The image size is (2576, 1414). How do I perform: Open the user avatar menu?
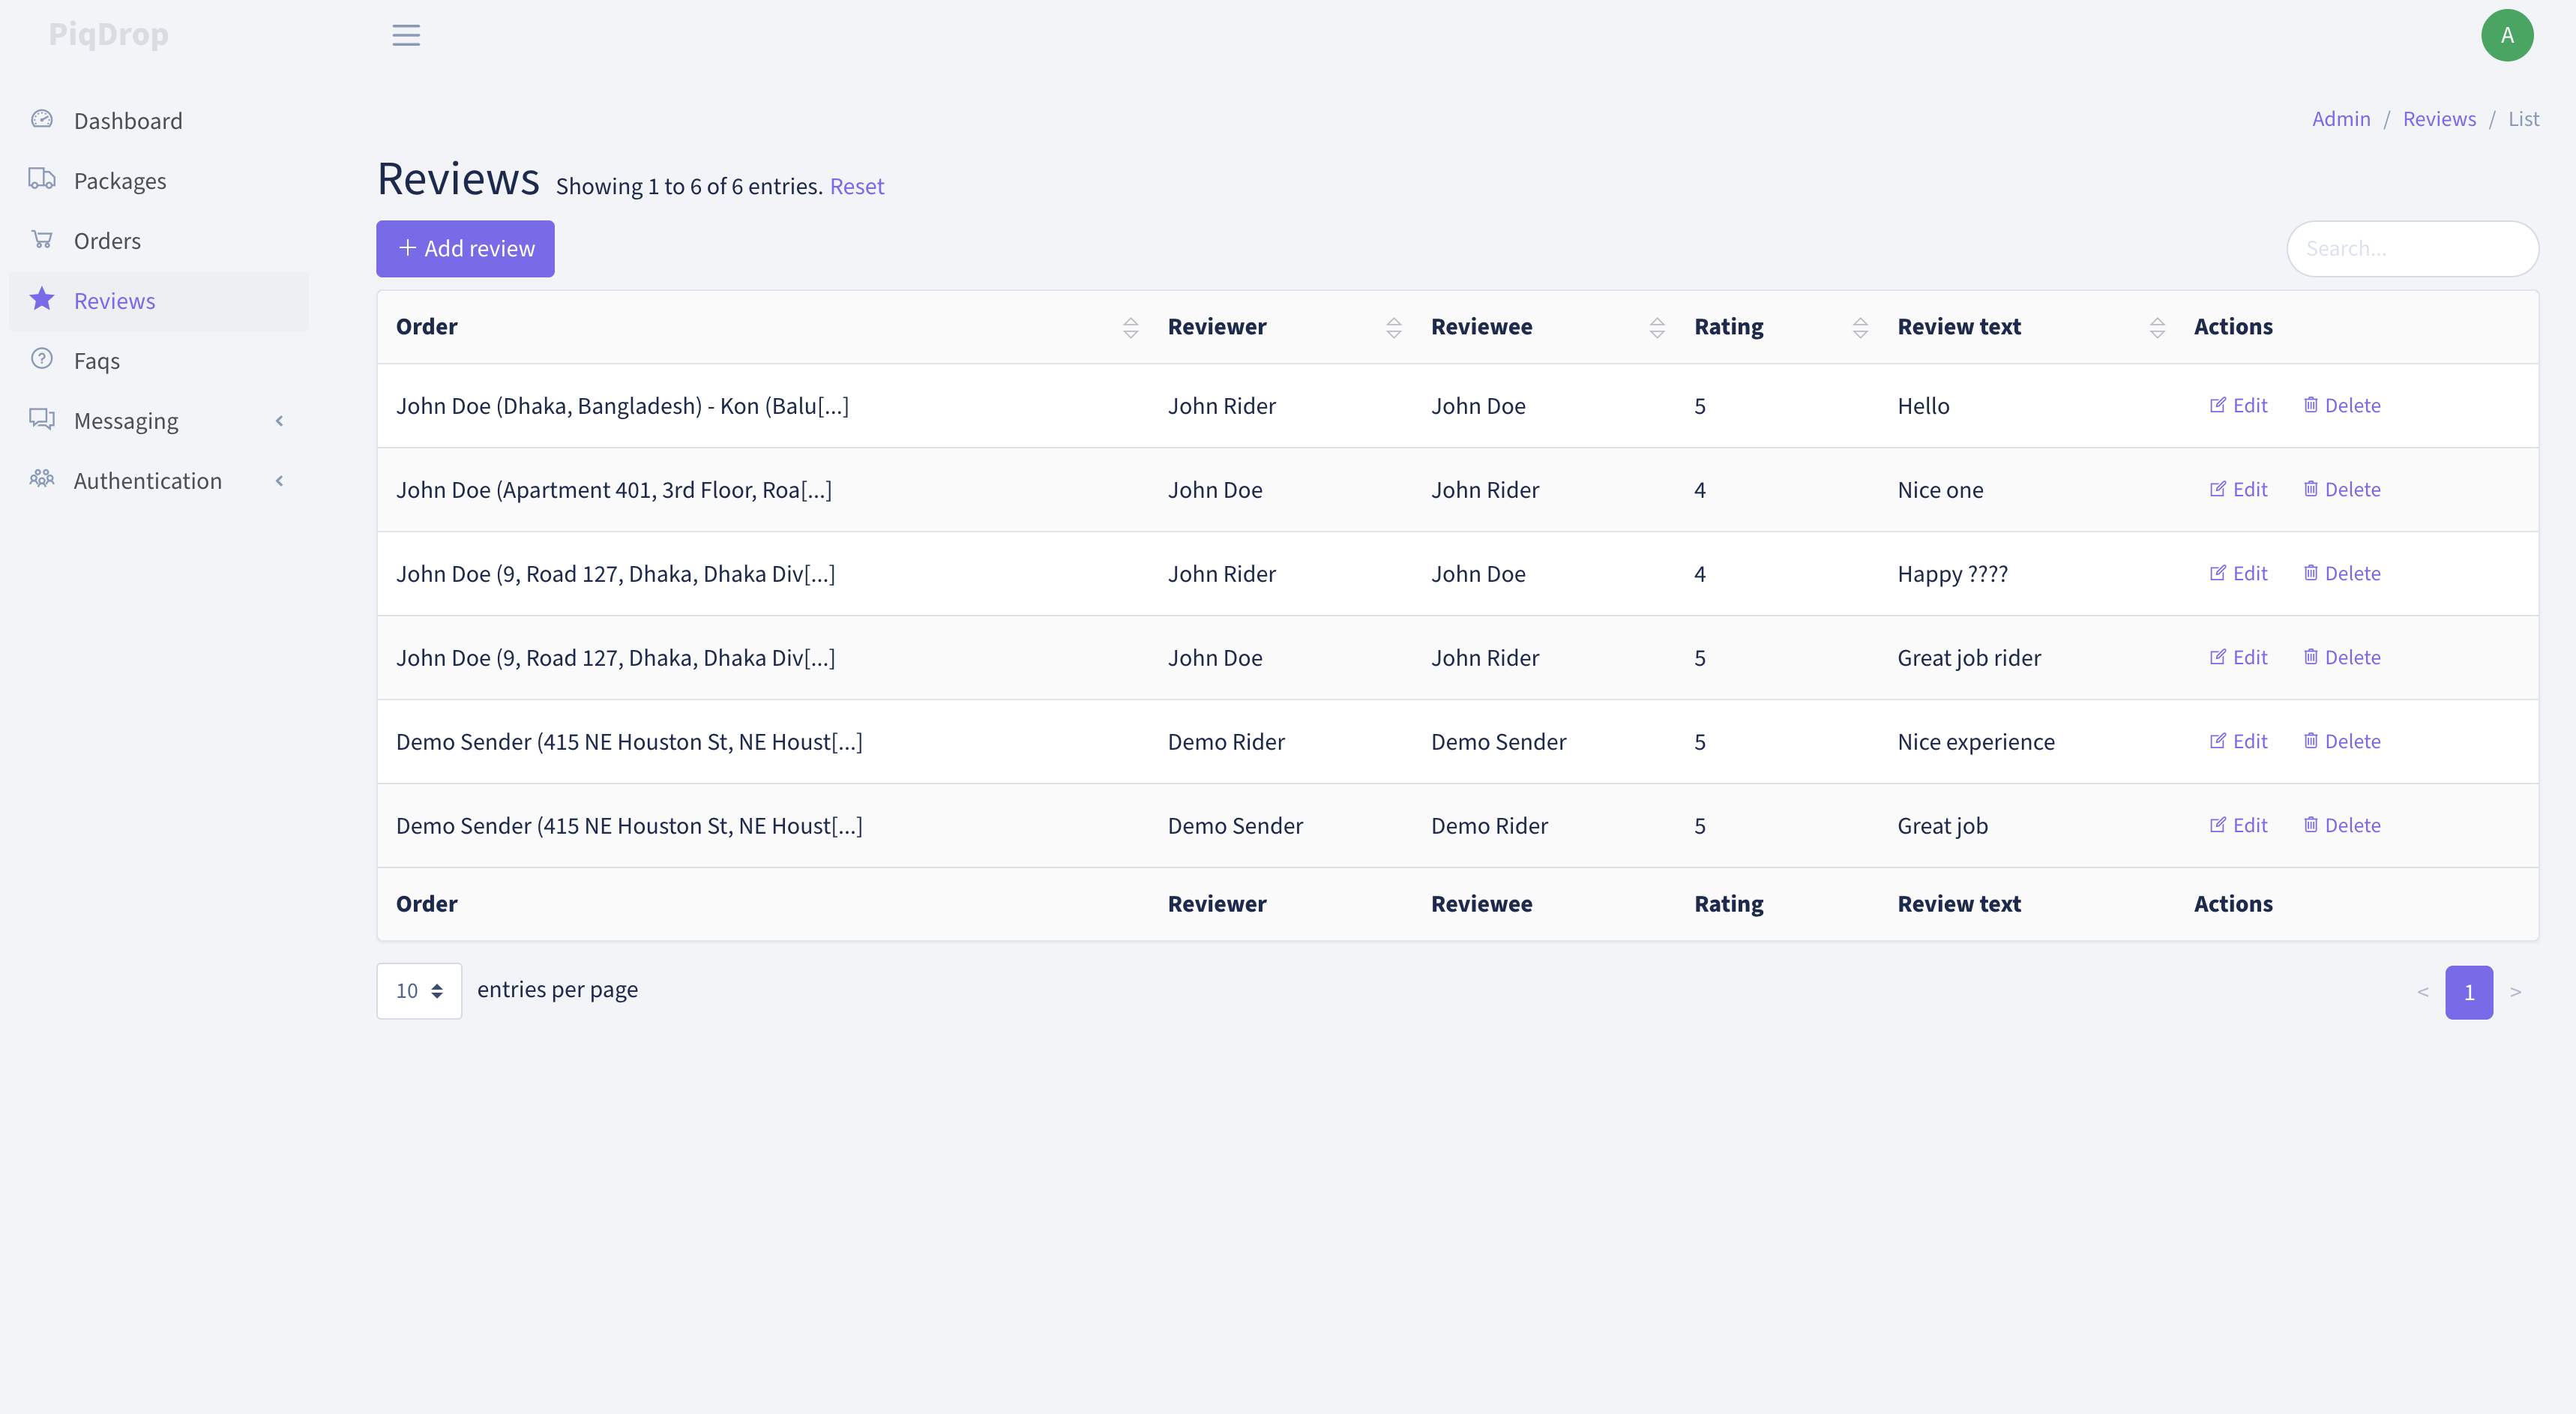(2507, 35)
